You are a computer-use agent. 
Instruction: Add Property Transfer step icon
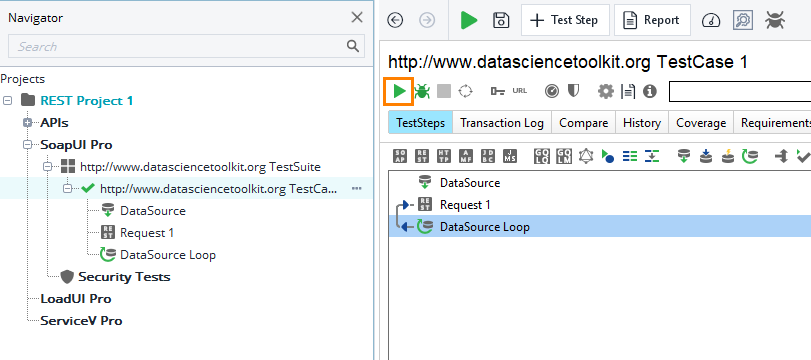(652, 156)
